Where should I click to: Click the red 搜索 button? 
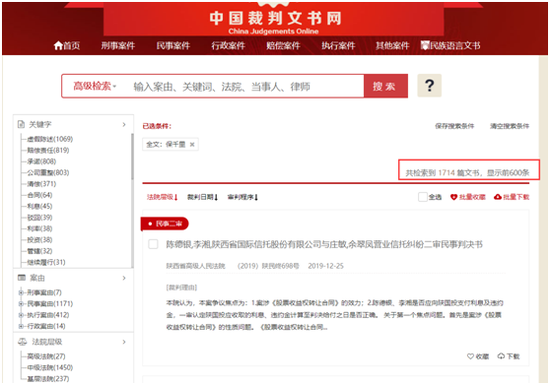click(x=385, y=86)
